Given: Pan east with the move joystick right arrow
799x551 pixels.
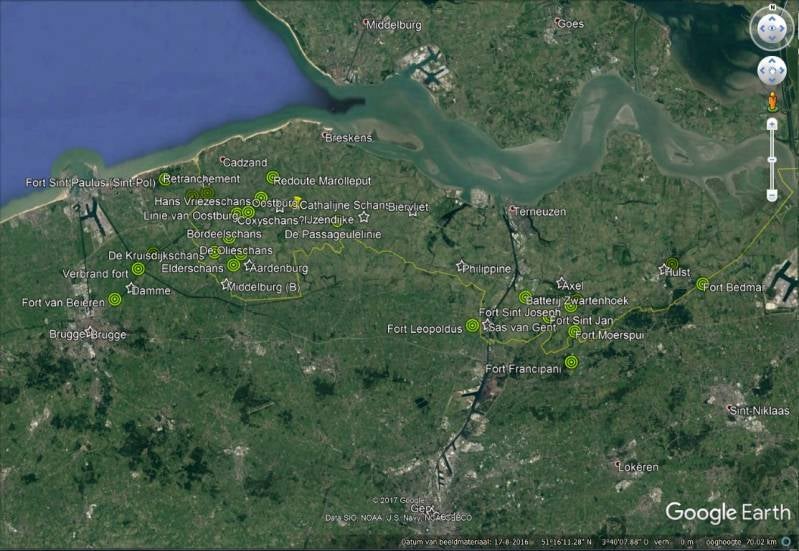Looking at the screenshot, I should 781,70.
